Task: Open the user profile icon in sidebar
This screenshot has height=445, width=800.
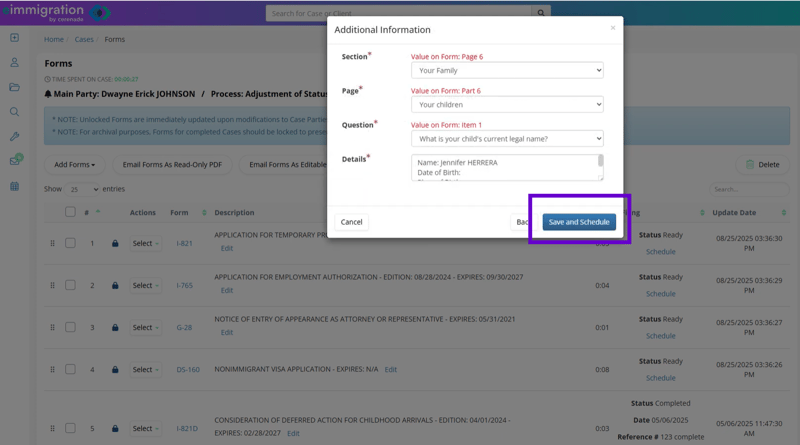Action: 14,63
